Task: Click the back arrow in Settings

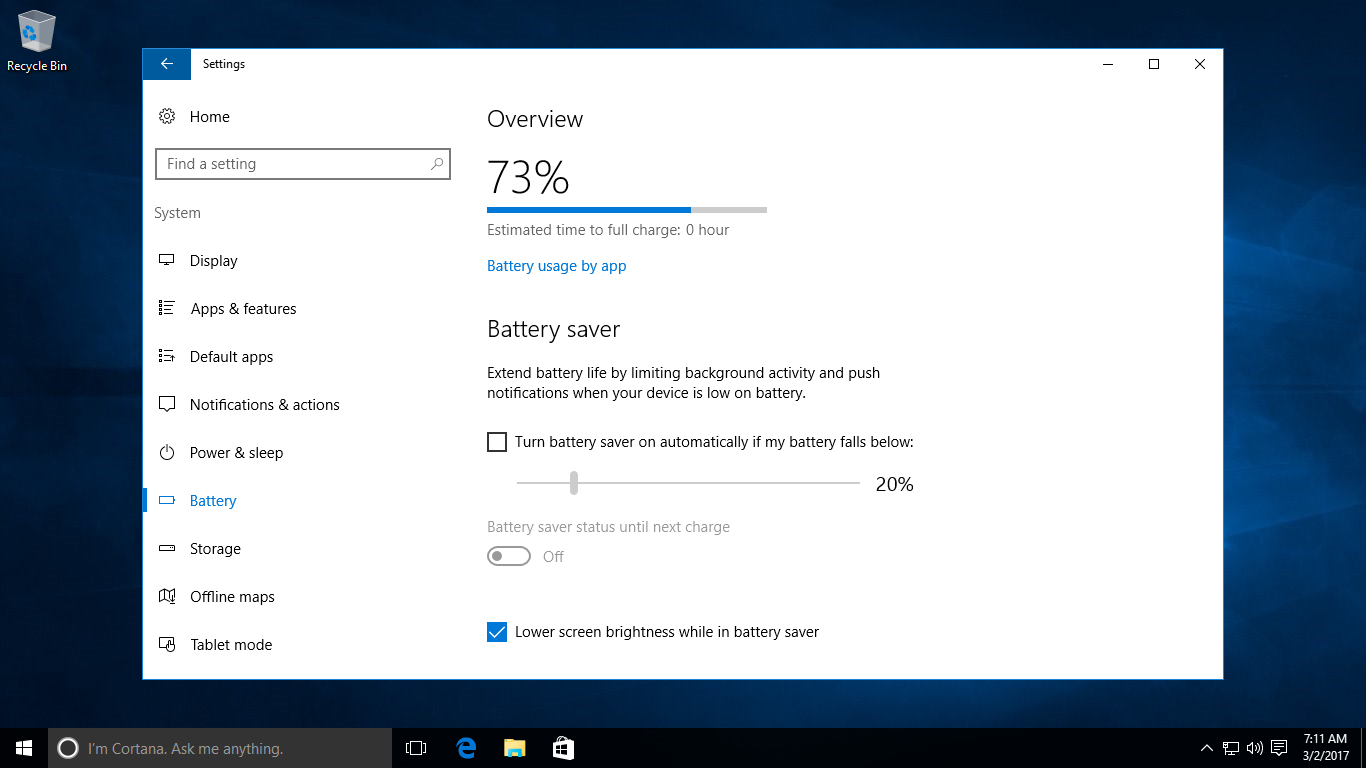Action: pos(166,64)
